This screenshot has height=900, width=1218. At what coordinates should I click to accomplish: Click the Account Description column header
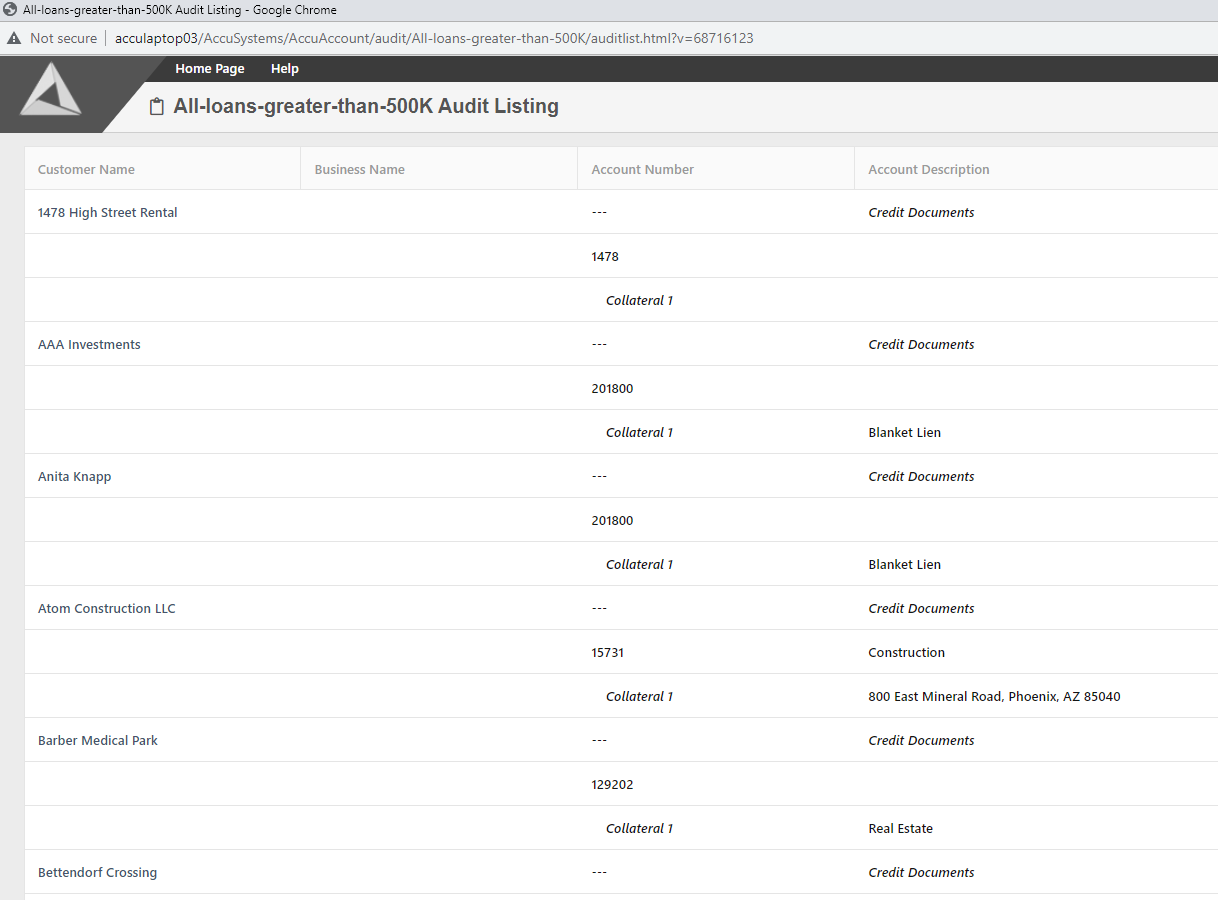click(x=928, y=170)
